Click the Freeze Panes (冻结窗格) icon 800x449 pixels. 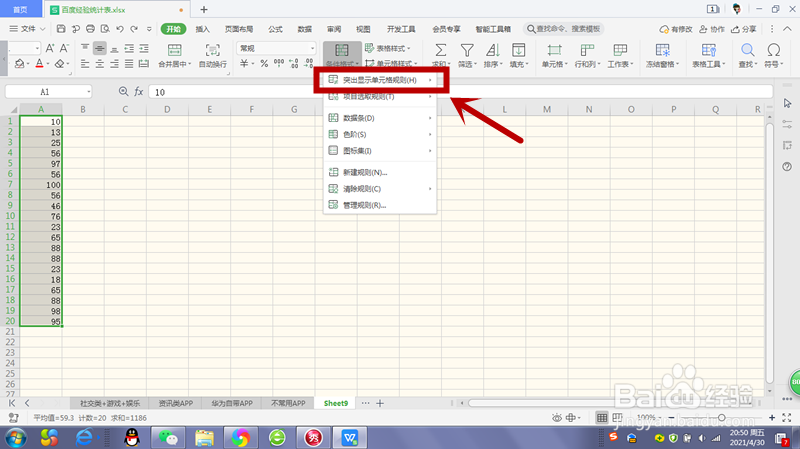(662, 50)
